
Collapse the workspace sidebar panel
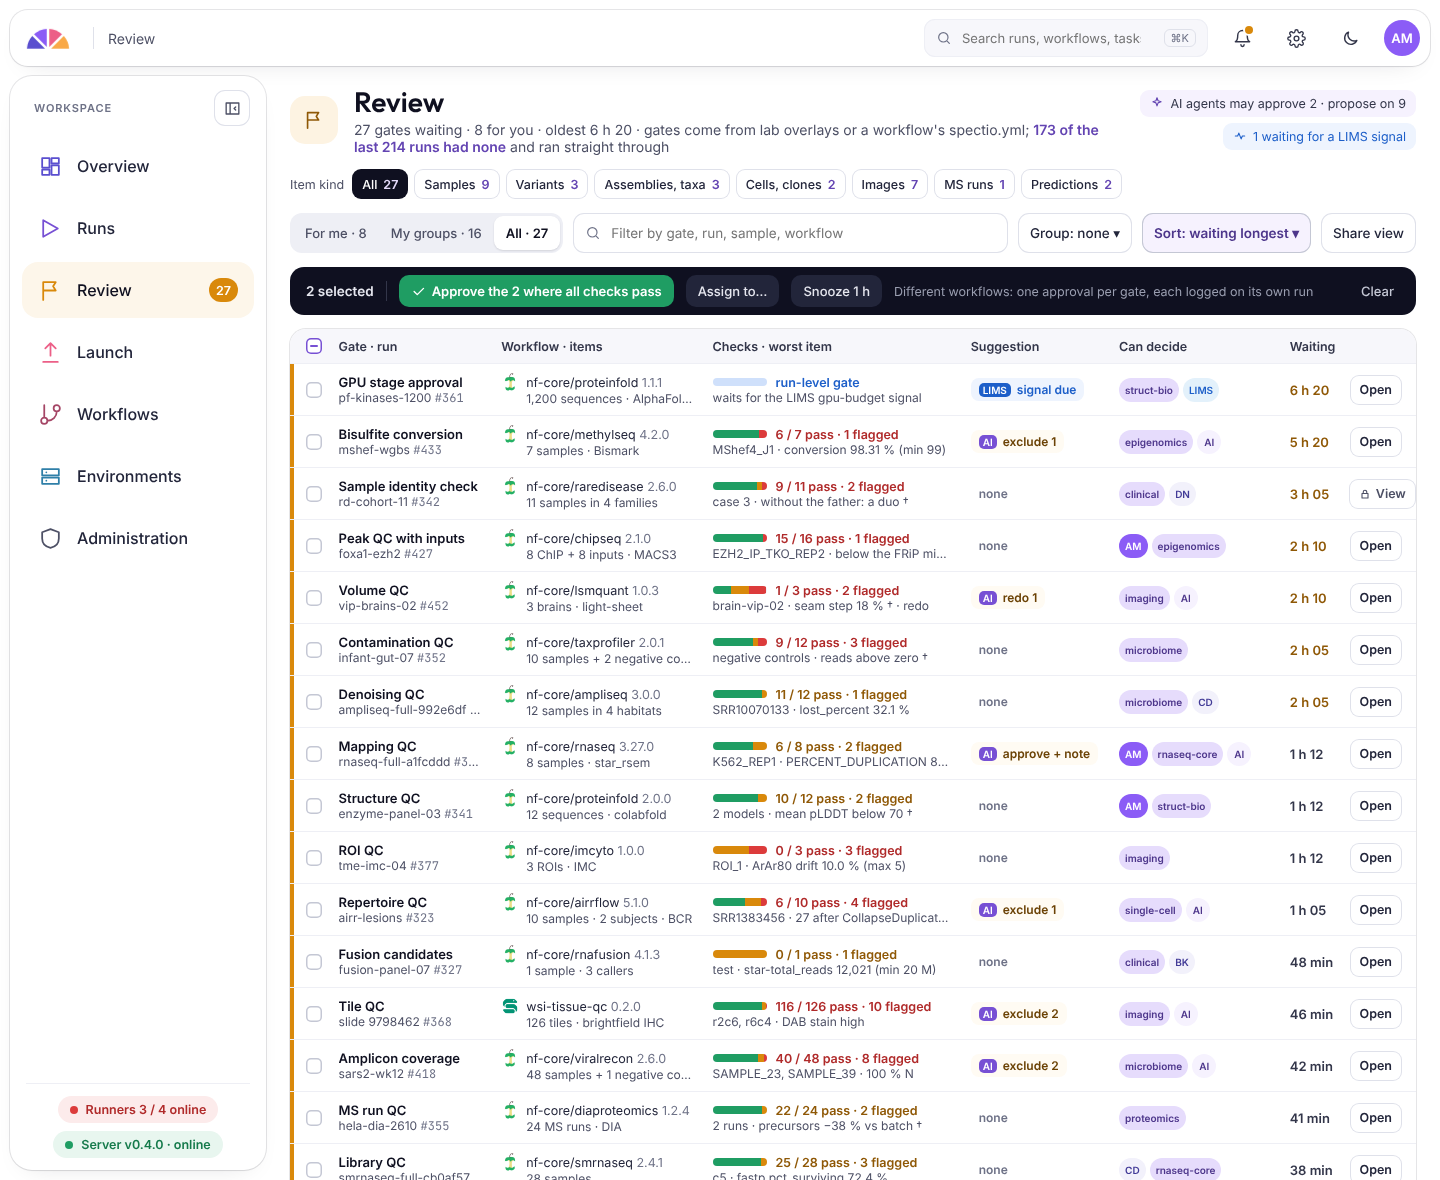tap(232, 108)
